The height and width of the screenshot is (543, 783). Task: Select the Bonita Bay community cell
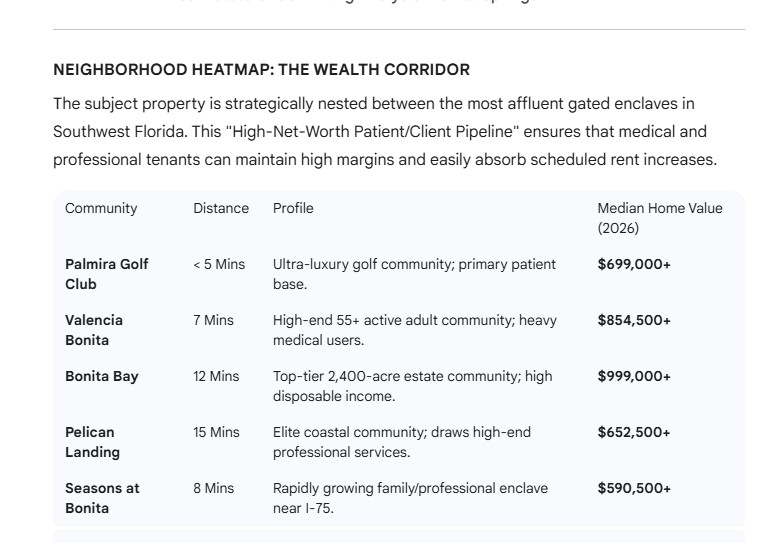click(x=102, y=376)
